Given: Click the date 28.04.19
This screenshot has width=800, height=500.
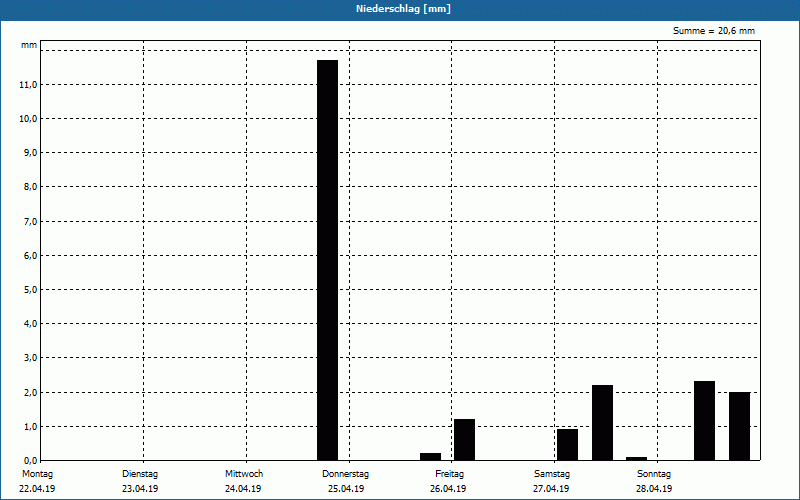Looking at the screenshot, I should (654, 489).
